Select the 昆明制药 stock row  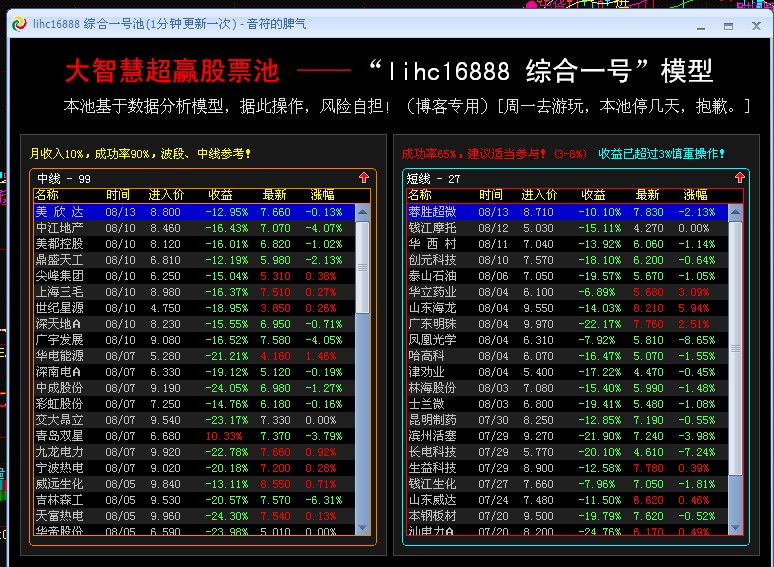(x=568, y=420)
